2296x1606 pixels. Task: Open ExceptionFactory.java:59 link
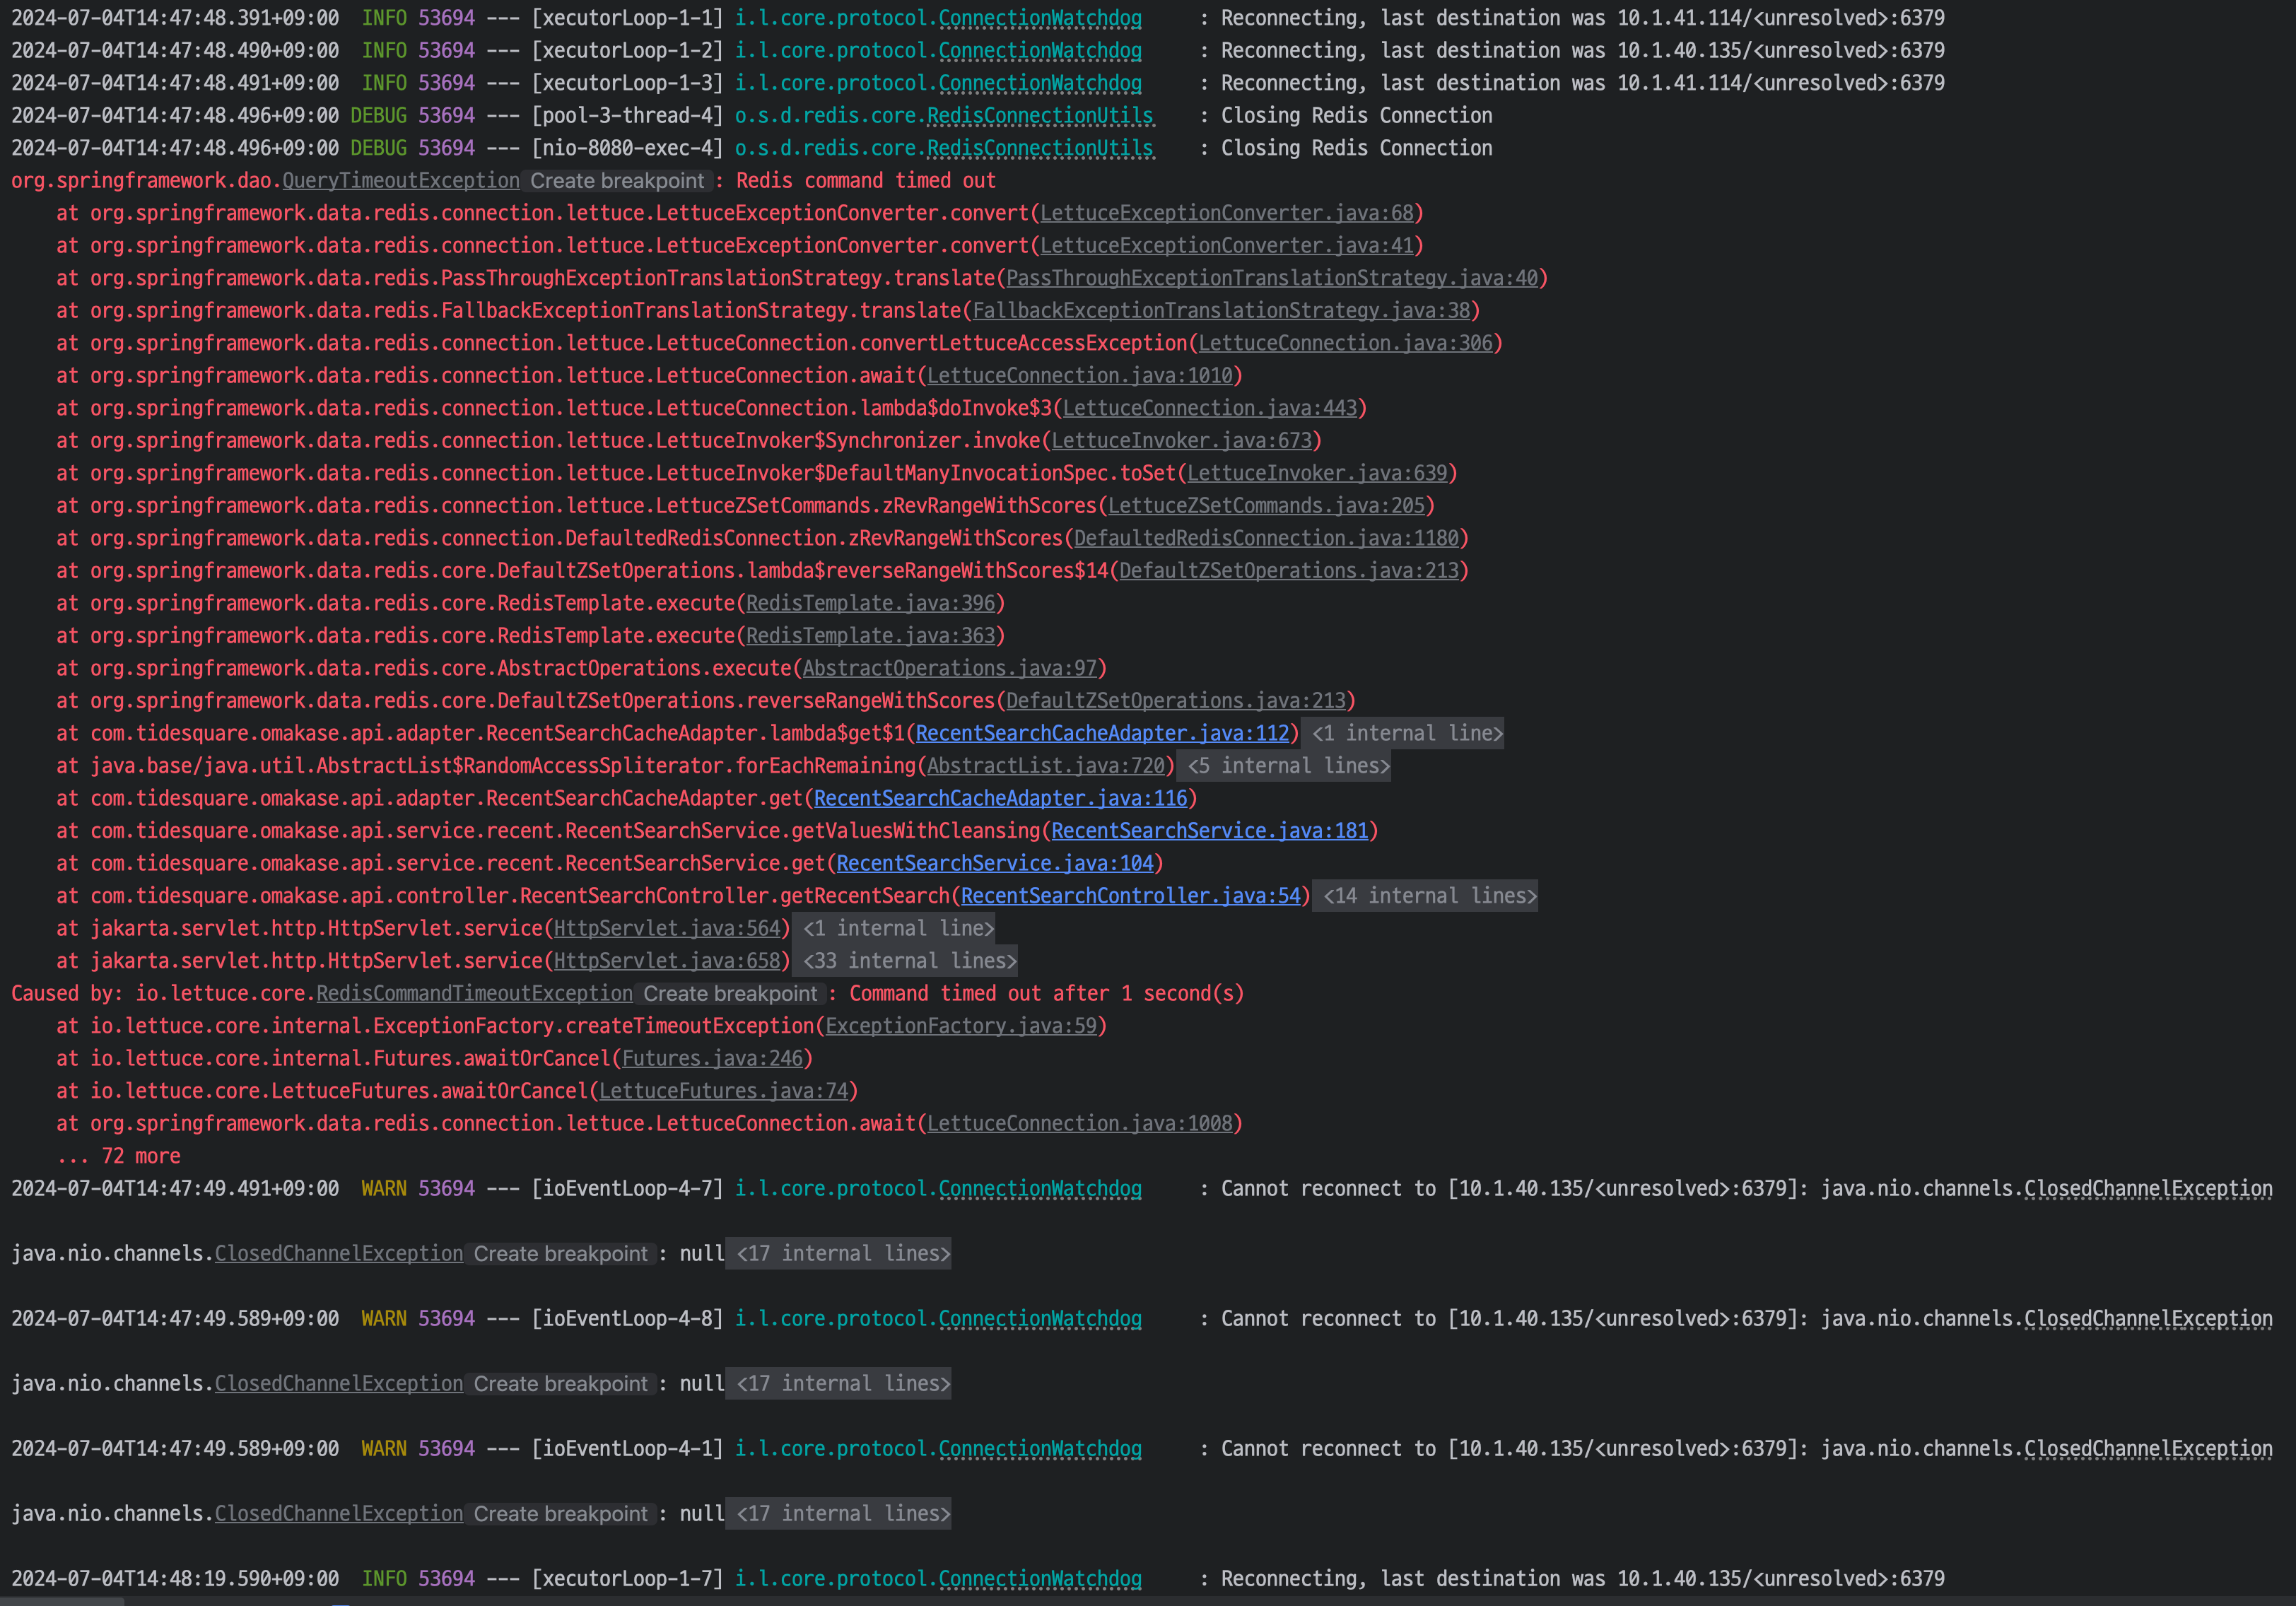pyautogui.click(x=961, y=1026)
